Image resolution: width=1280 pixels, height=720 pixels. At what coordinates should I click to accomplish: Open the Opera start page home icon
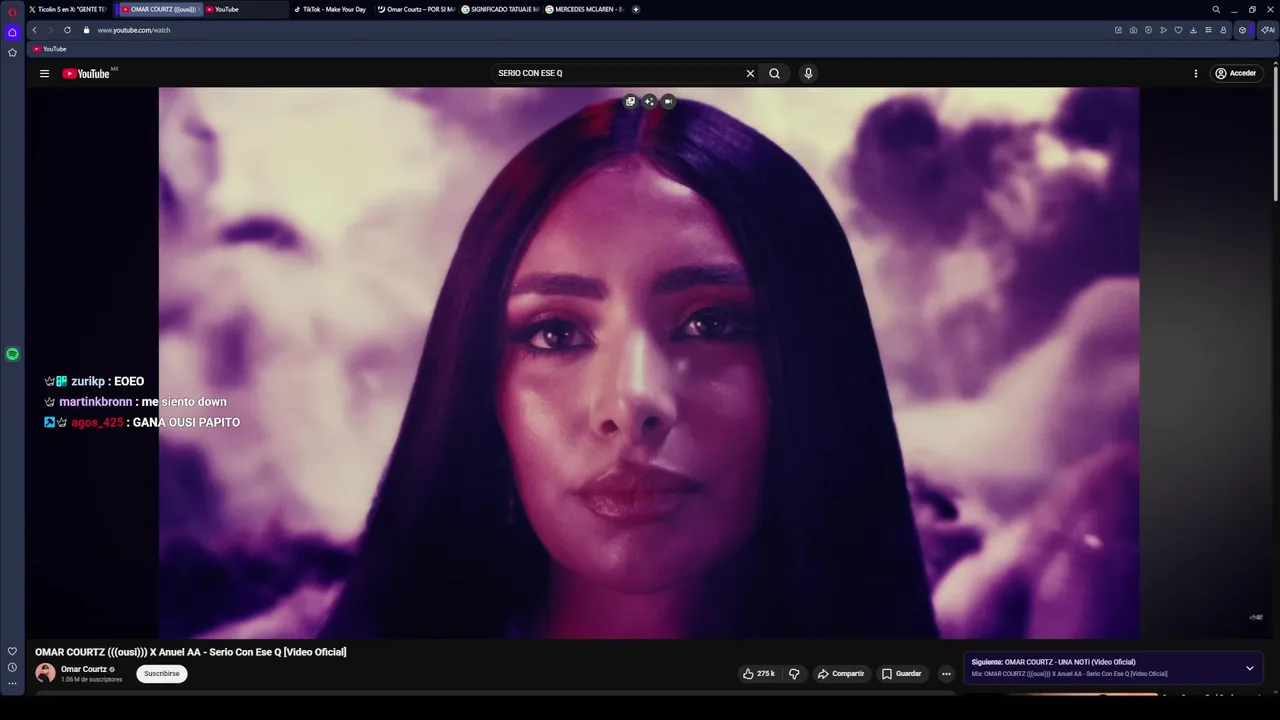pos(12,32)
